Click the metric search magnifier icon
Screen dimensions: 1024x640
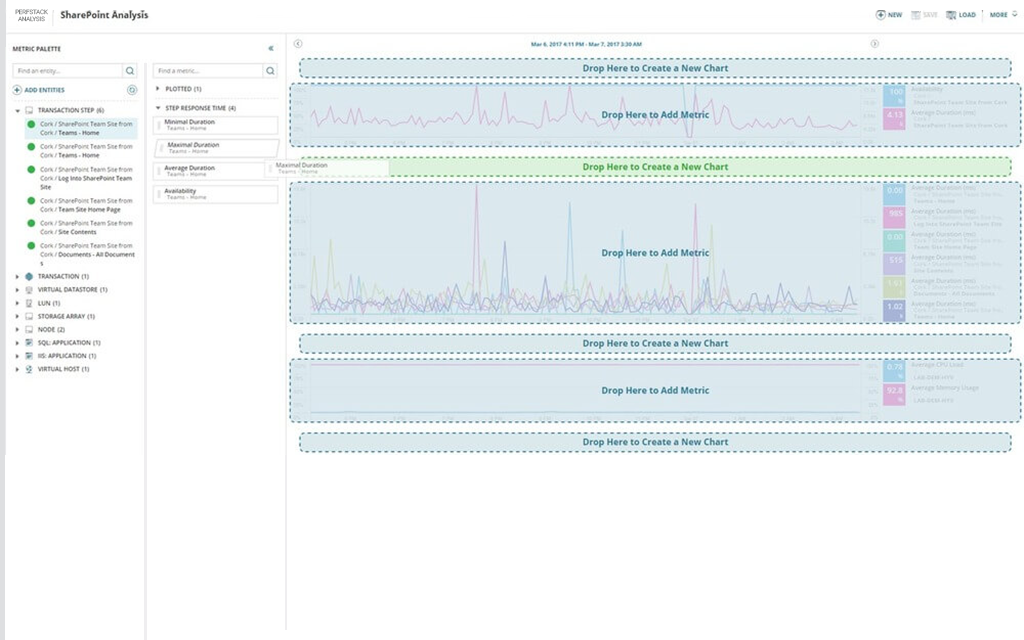click(268, 71)
